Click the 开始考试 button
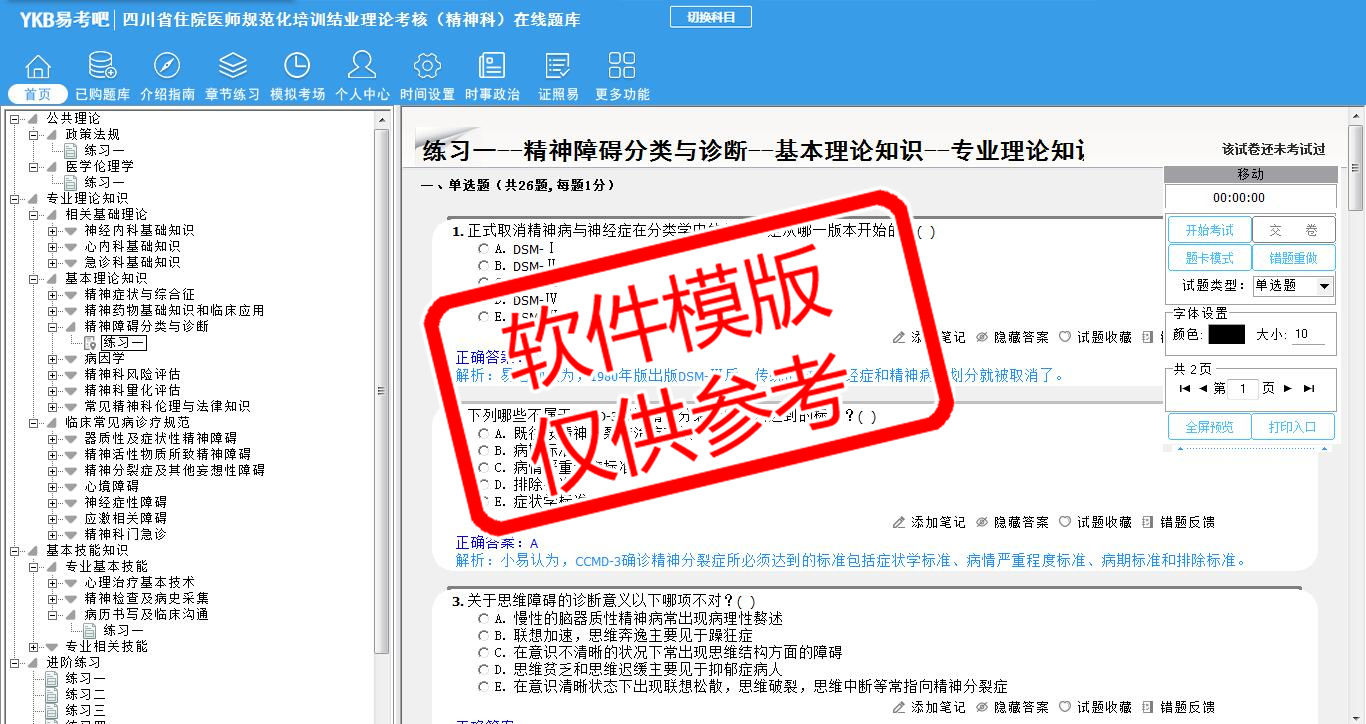 (x=1209, y=230)
